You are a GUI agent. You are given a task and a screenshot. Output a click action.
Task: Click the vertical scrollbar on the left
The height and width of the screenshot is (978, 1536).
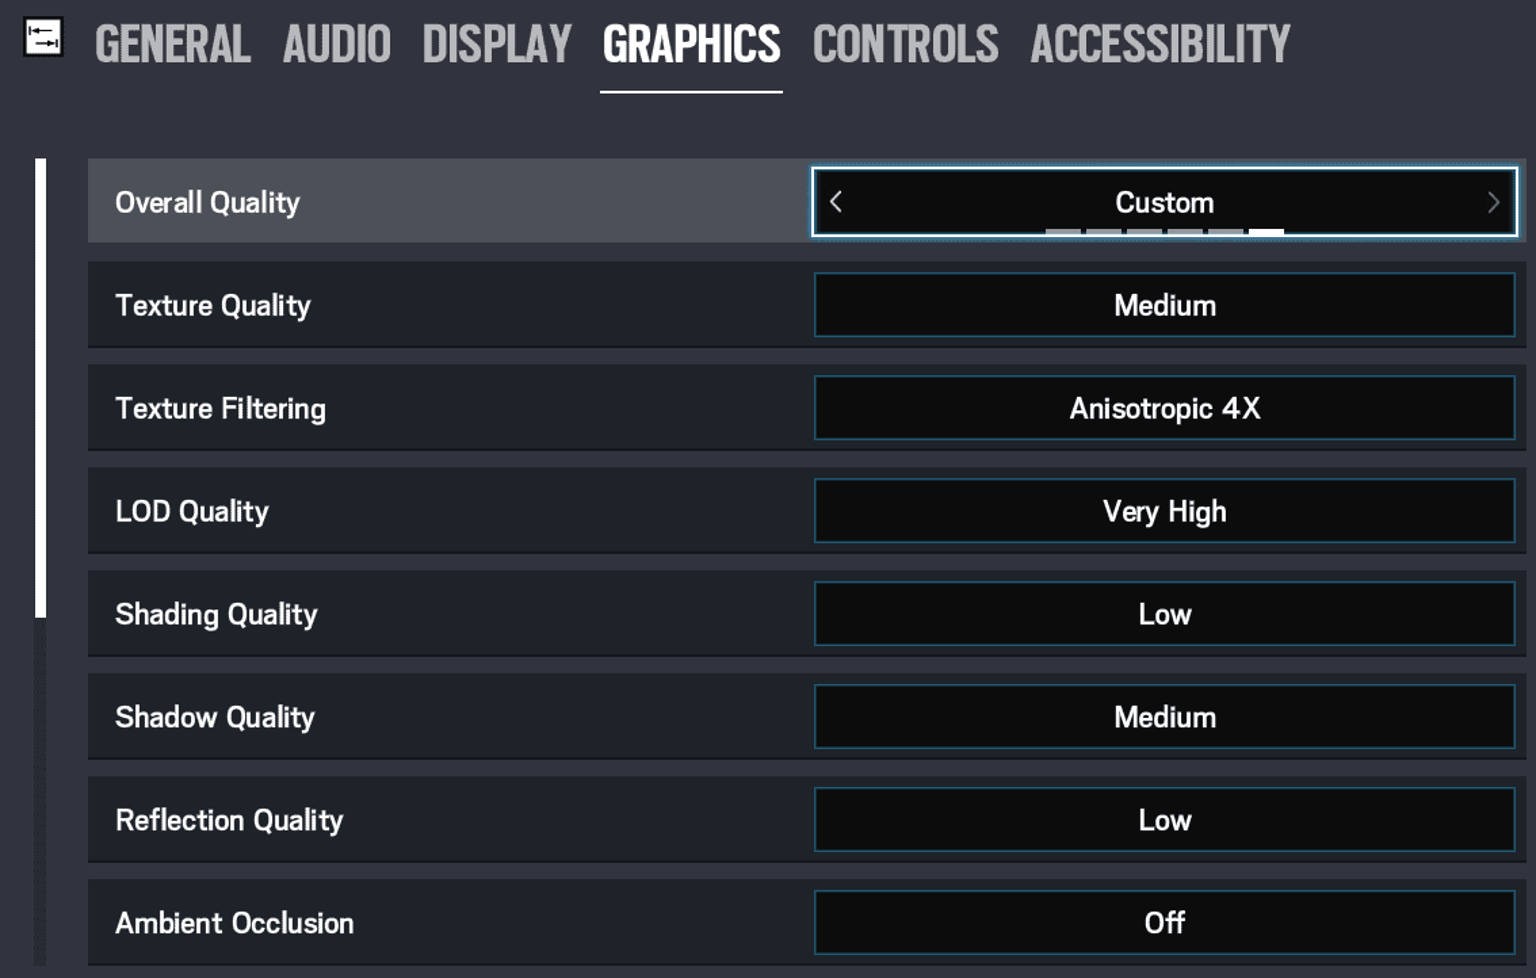pos(40,388)
